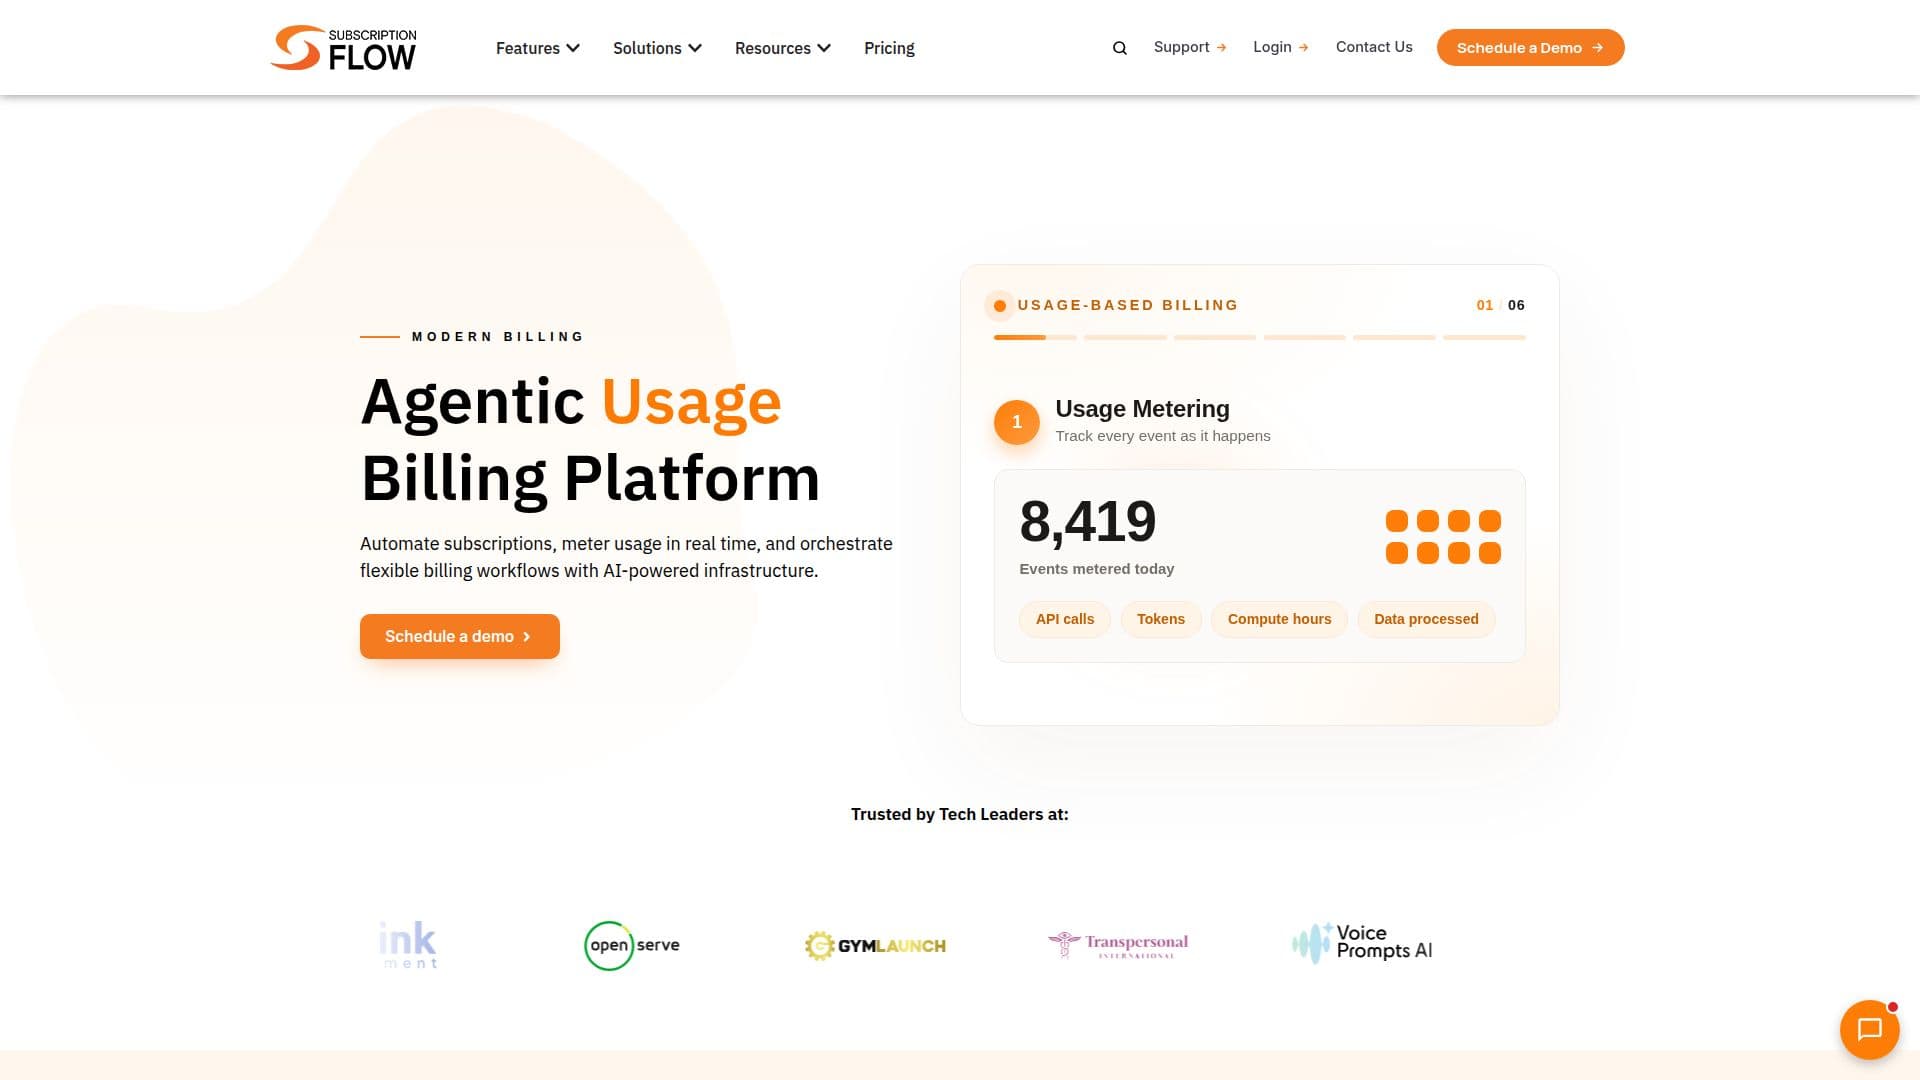
Task: Select the first progress segment of the slider
Action: pos(1035,338)
